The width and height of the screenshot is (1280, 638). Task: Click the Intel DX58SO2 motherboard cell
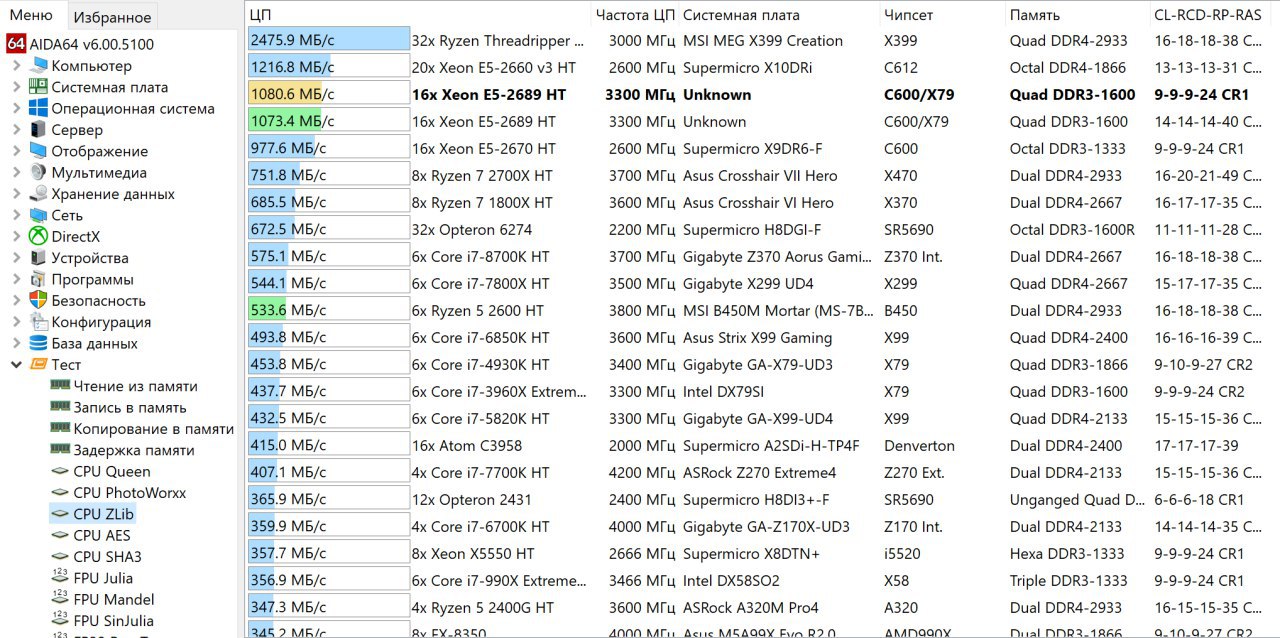tap(731, 581)
